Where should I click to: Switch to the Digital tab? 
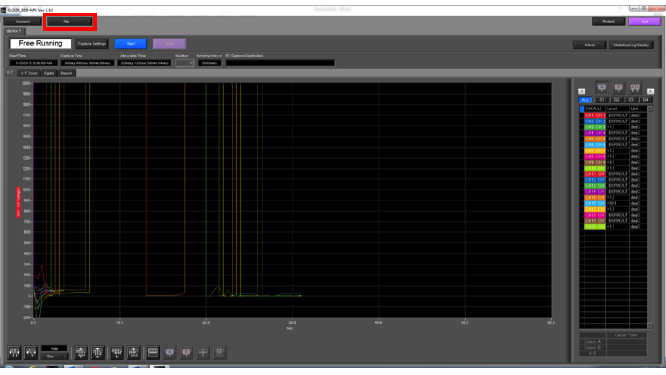point(49,73)
